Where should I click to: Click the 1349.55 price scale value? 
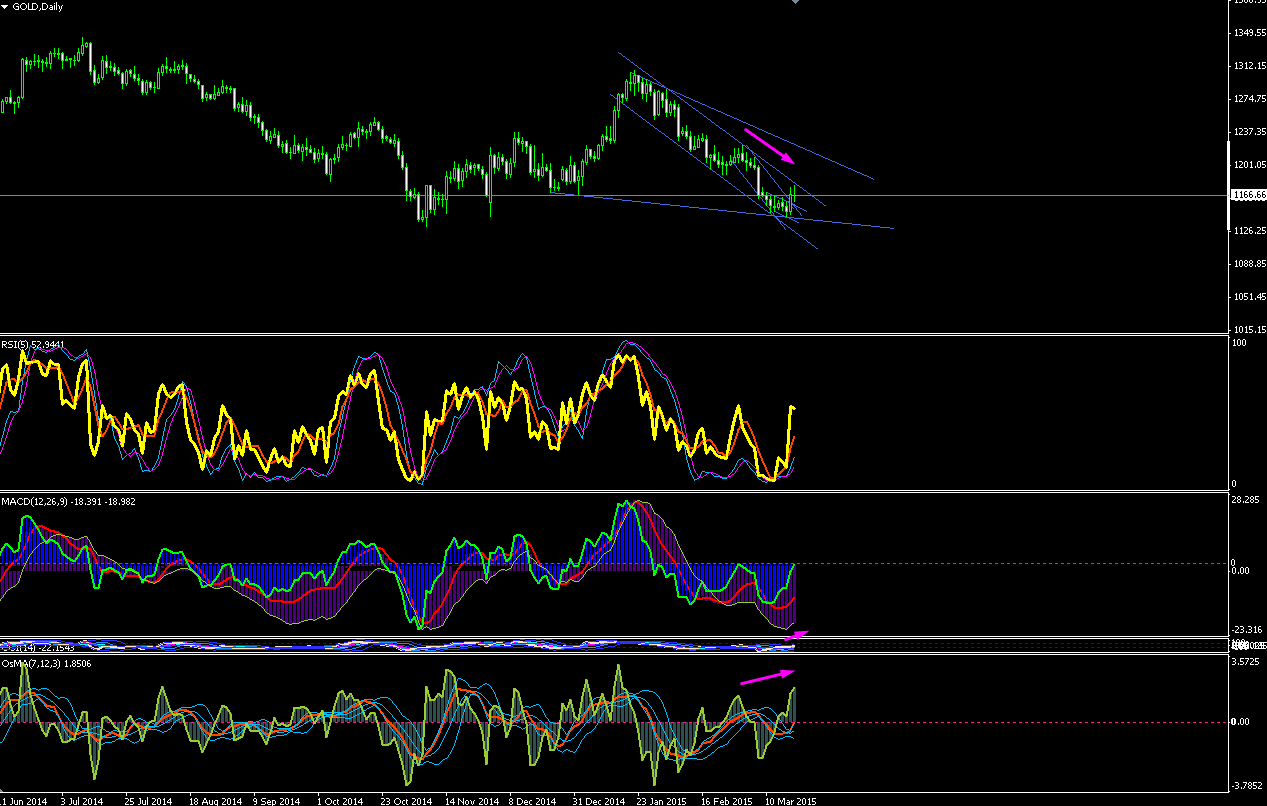(x=1249, y=33)
